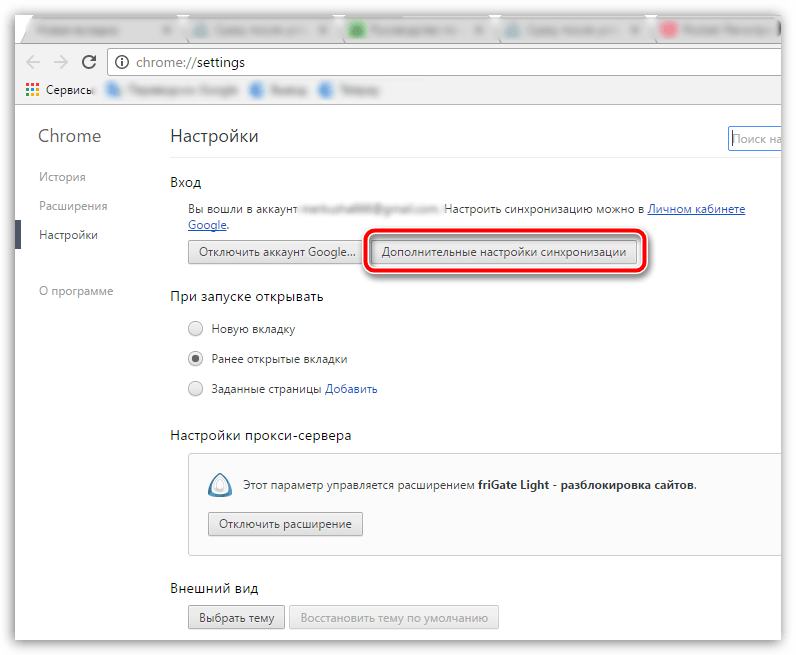
Task: Click the friGate Light extension icon
Action: [220, 485]
